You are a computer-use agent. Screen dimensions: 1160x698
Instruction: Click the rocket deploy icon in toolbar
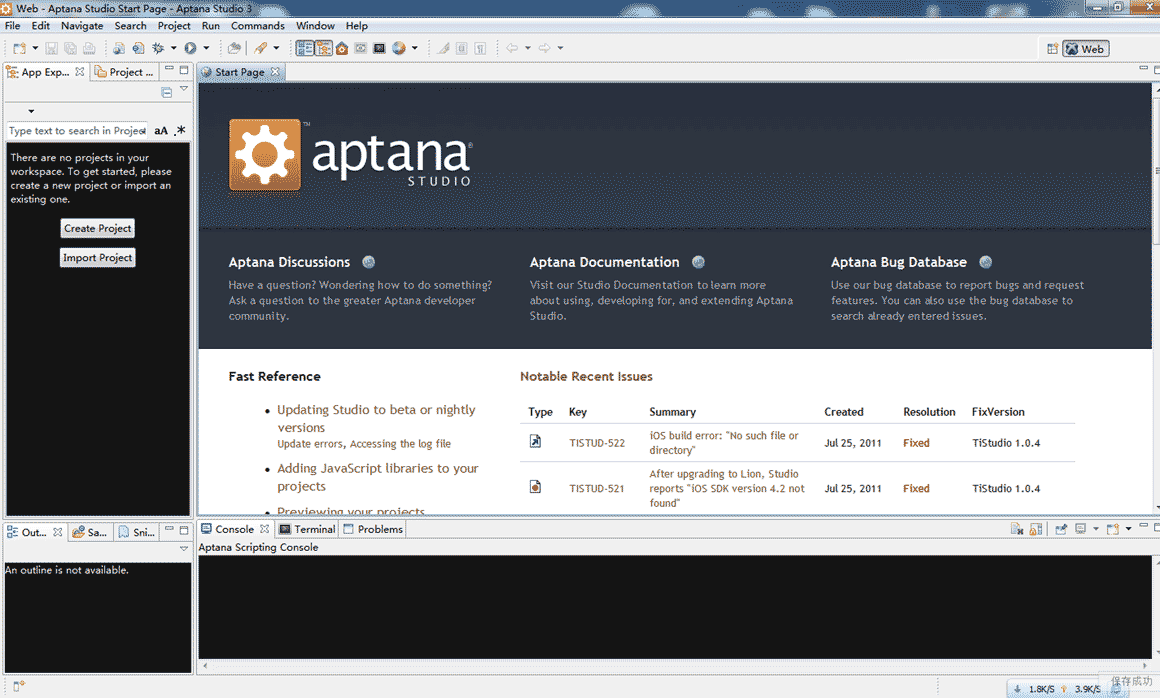[x=260, y=48]
